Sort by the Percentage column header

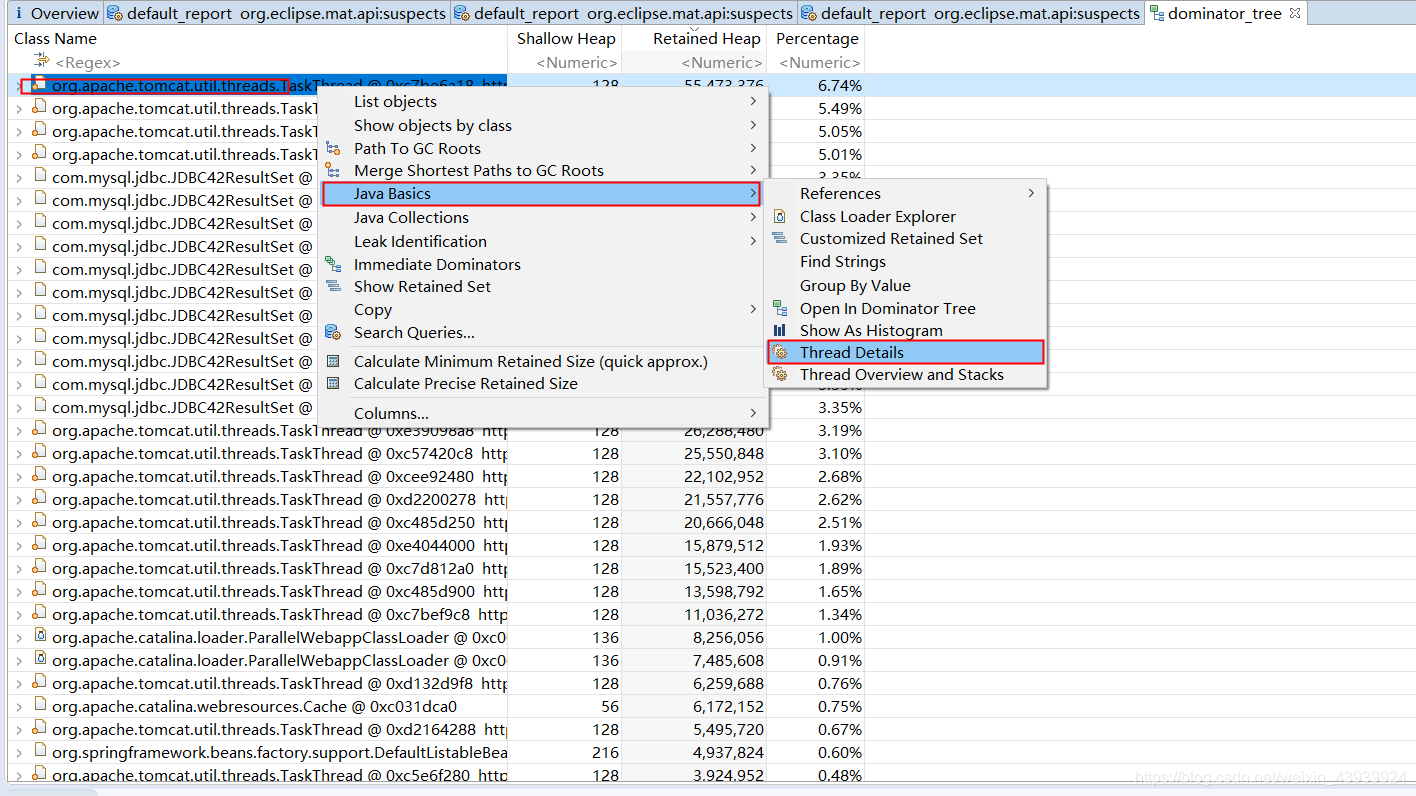816,39
